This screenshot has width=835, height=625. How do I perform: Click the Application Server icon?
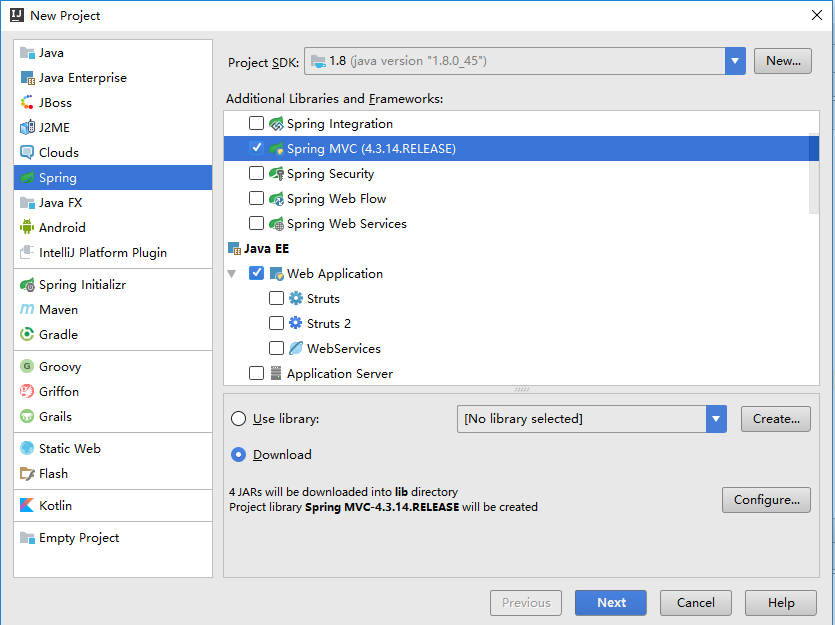[x=276, y=373]
